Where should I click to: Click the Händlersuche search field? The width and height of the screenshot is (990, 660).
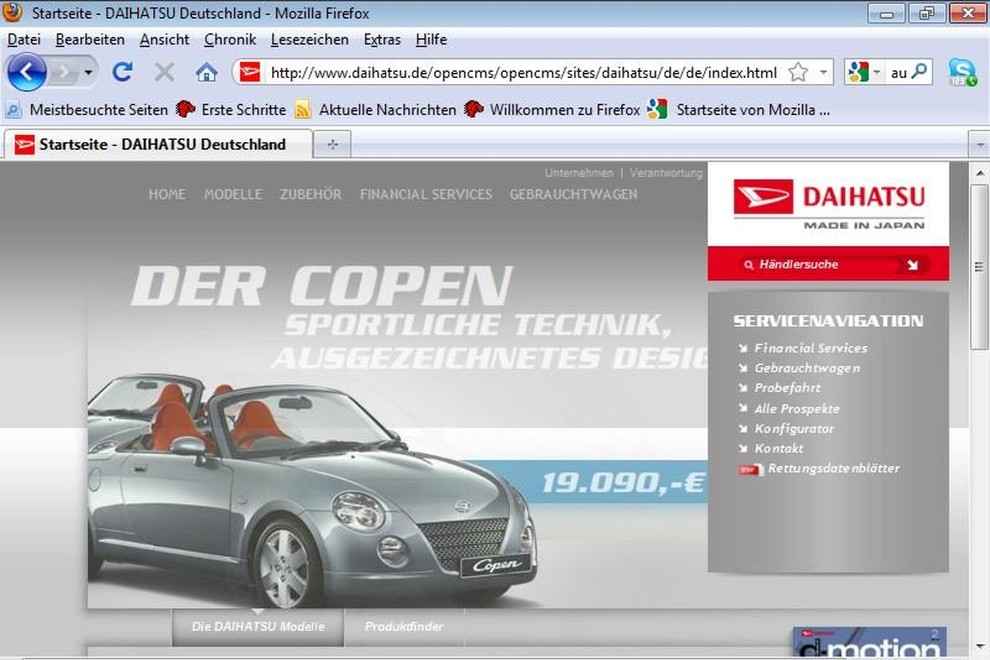(821, 265)
